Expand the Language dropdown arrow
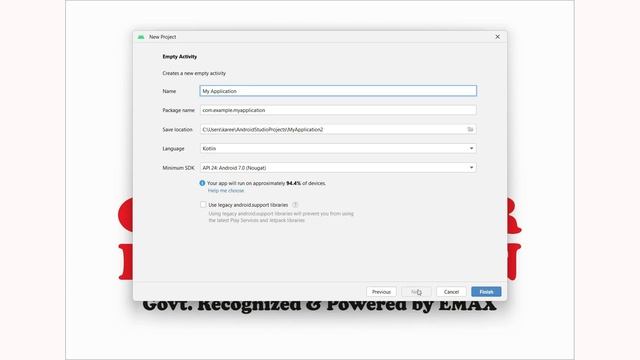 tap(471, 149)
